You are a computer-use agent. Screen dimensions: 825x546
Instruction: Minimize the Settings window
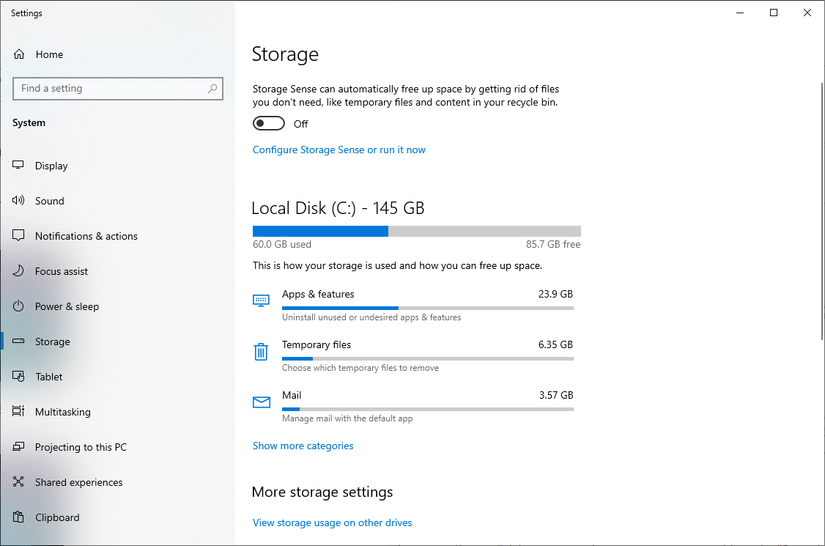pyautogui.click(x=740, y=13)
